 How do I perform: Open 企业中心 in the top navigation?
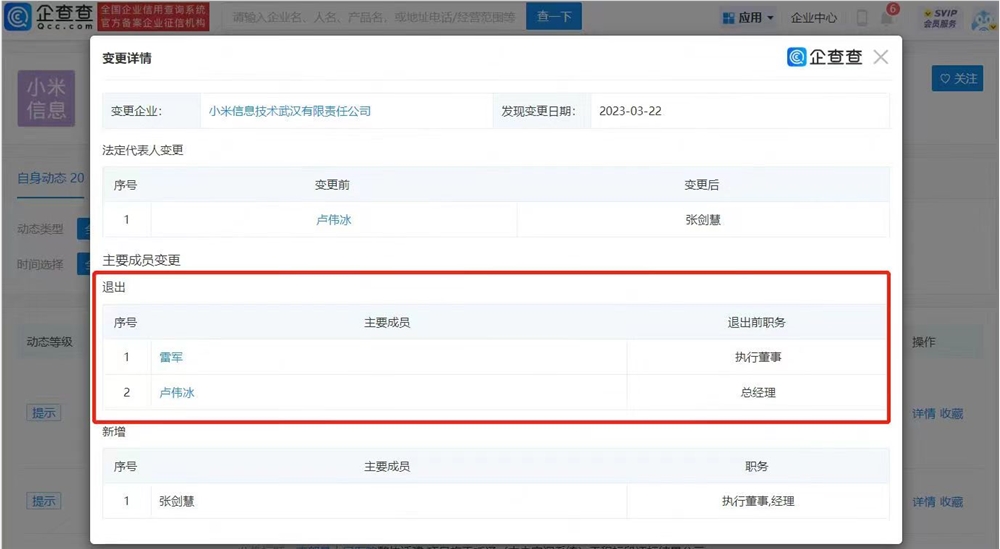tap(814, 18)
